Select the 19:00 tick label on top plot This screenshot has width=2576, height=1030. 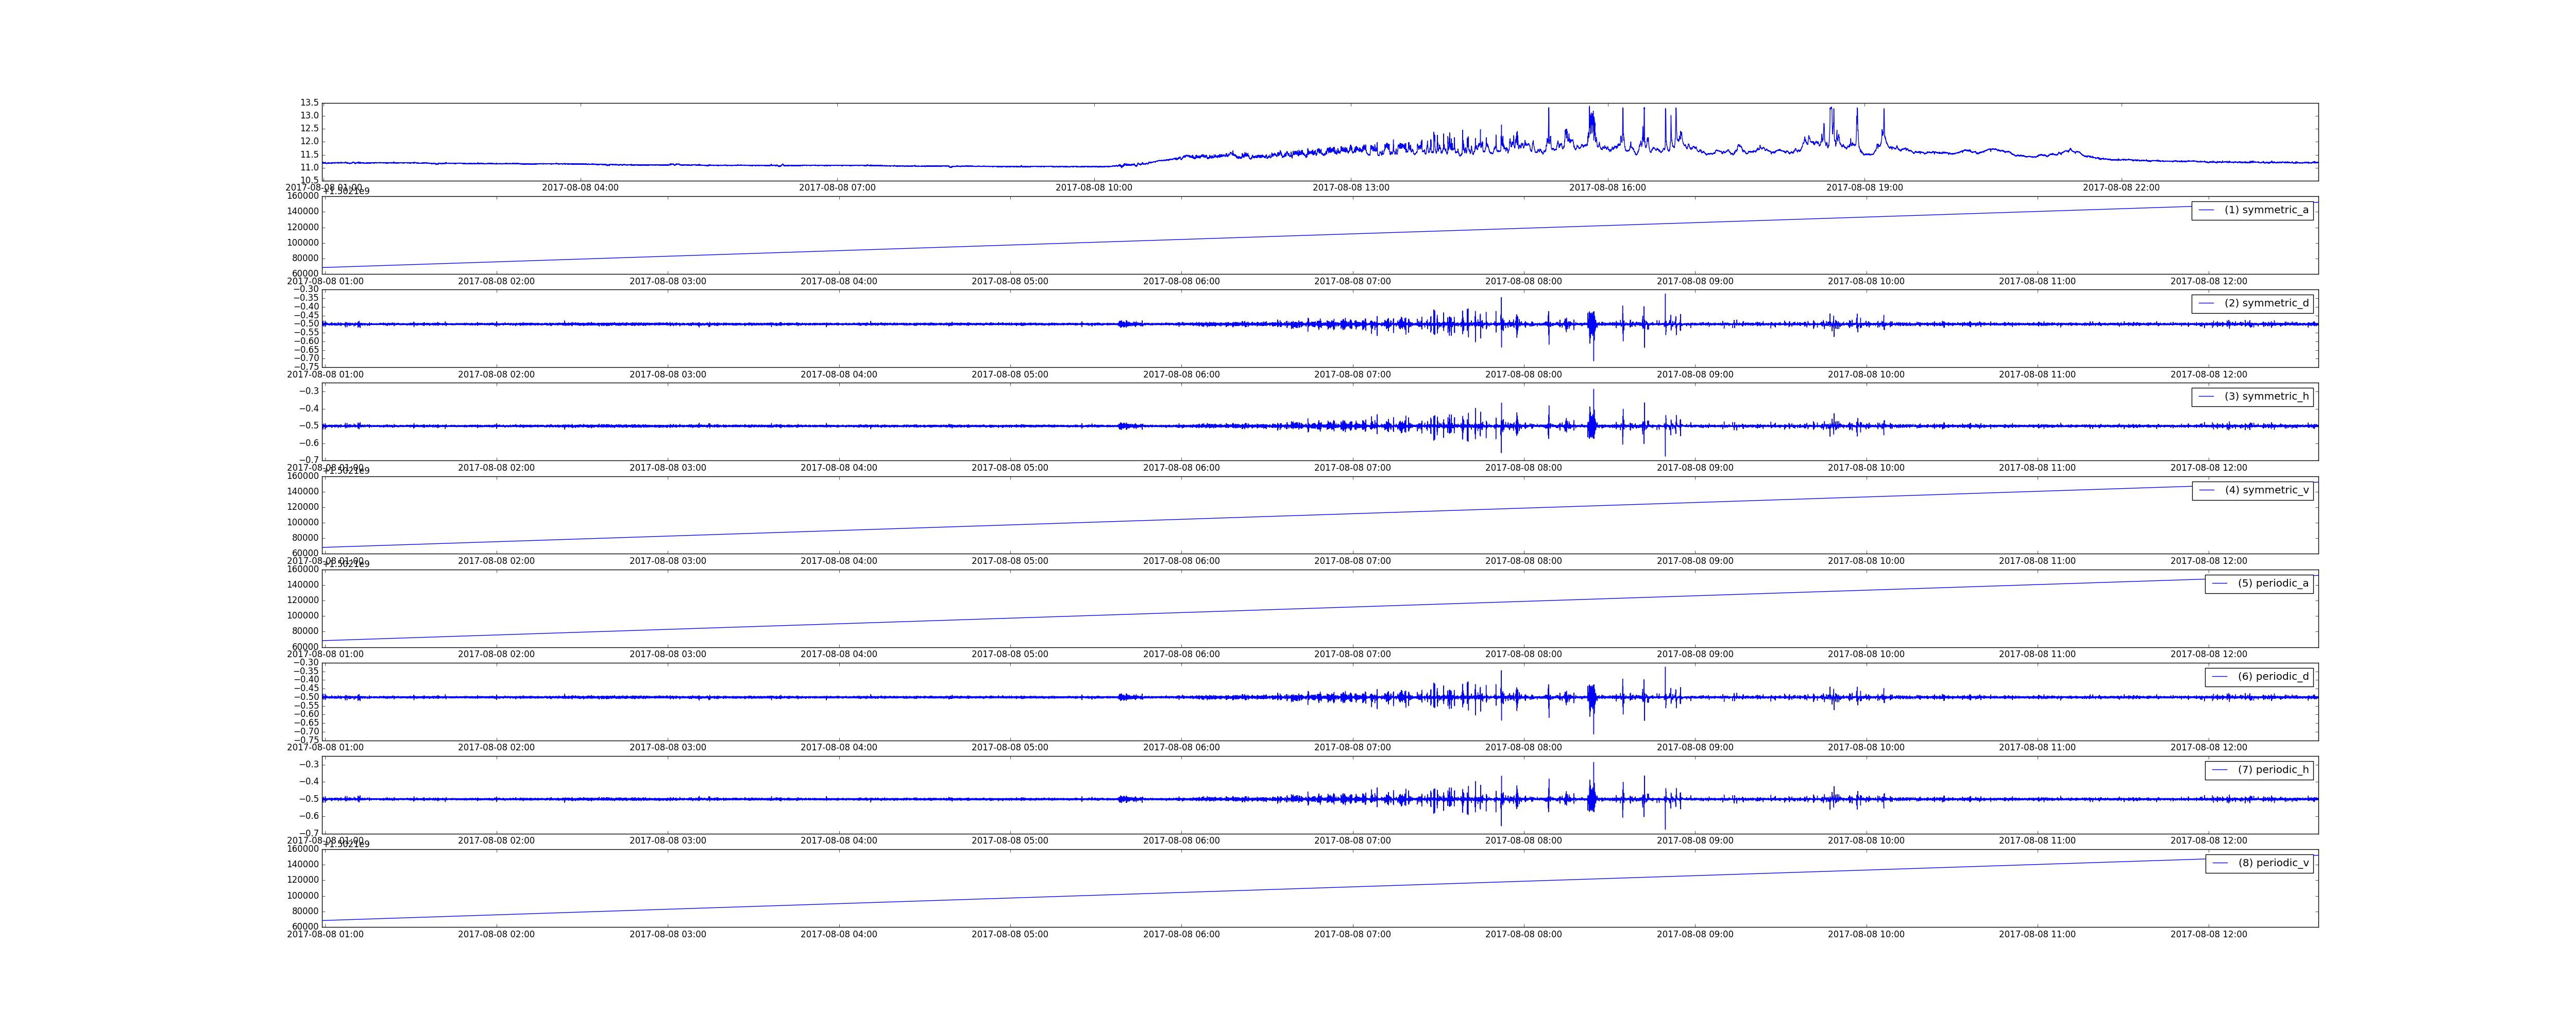[x=1864, y=188]
